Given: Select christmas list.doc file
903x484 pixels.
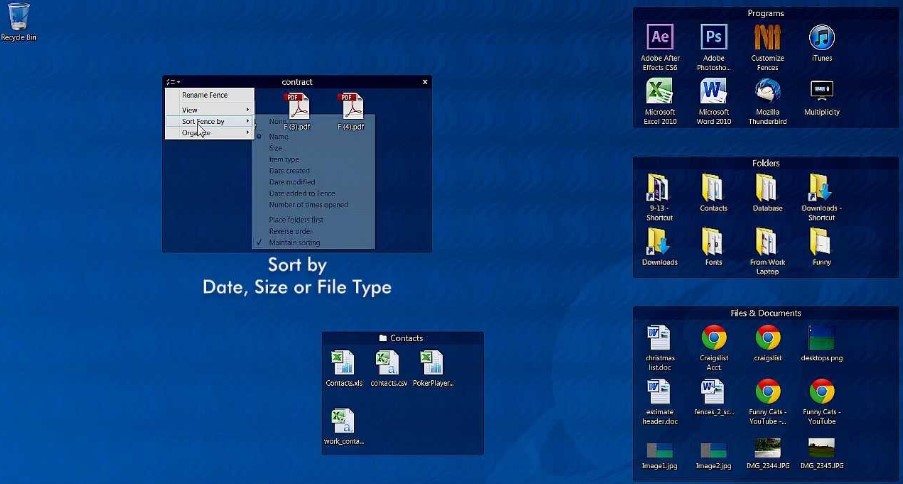Looking at the screenshot, I should tap(660, 338).
